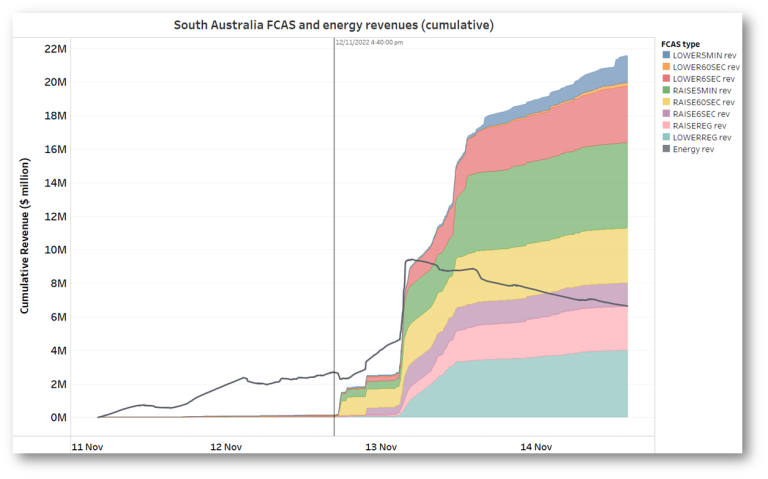The width and height of the screenshot is (768, 479).
Task: Select the RAISE5MIN rev legend label
Action: tap(703, 90)
